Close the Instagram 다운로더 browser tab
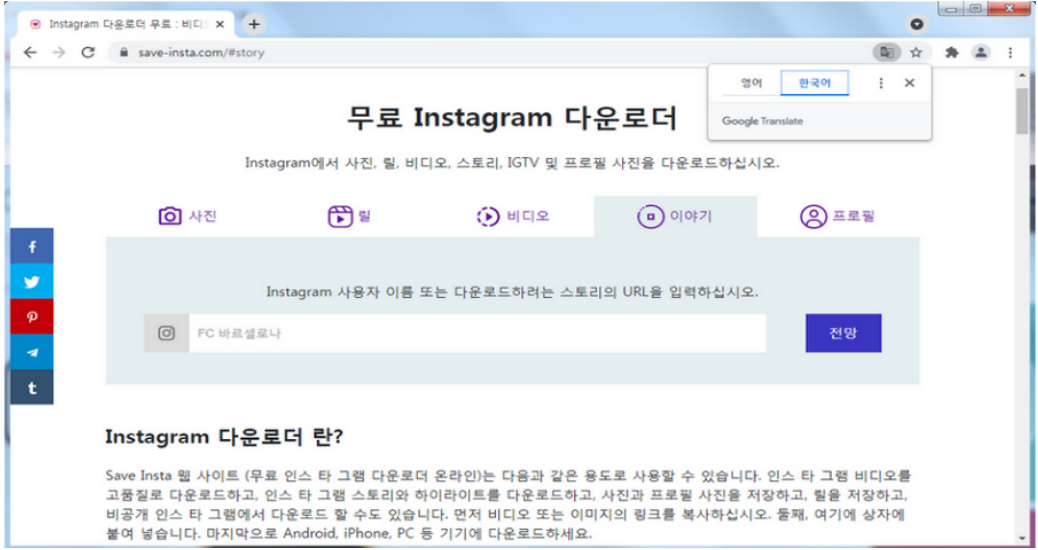The width and height of the screenshot is (1038, 550). click(220, 24)
